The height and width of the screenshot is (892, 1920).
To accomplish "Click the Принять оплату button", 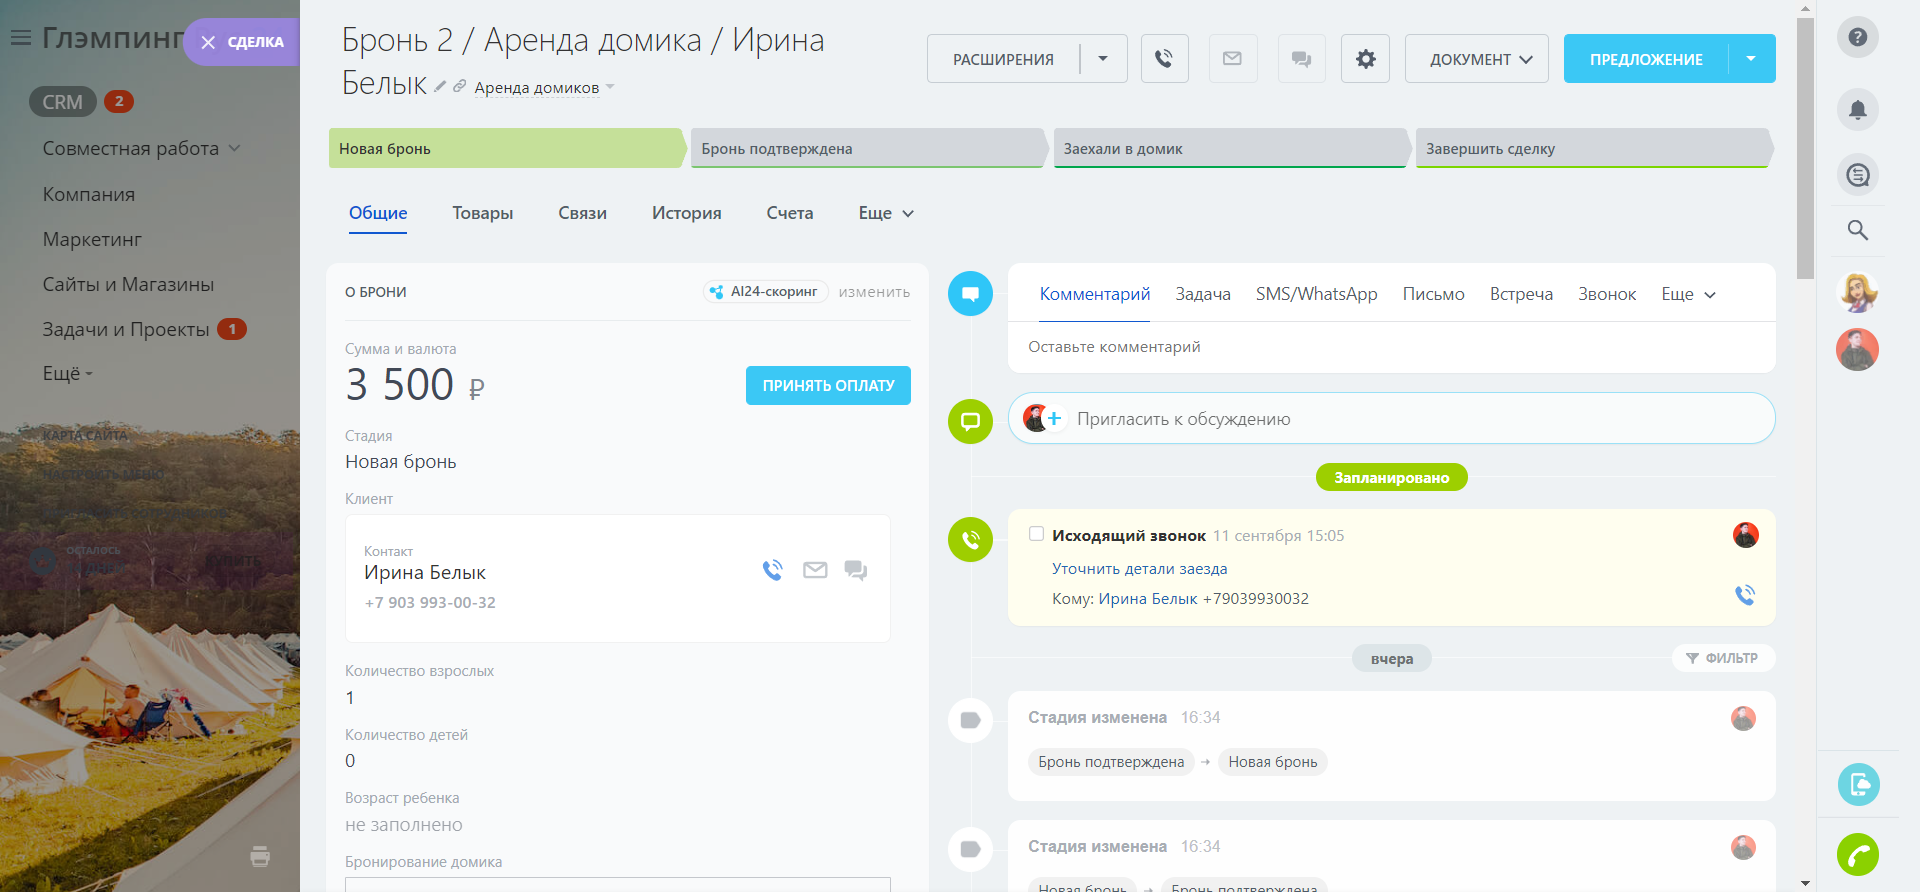I will pos(828,385).
